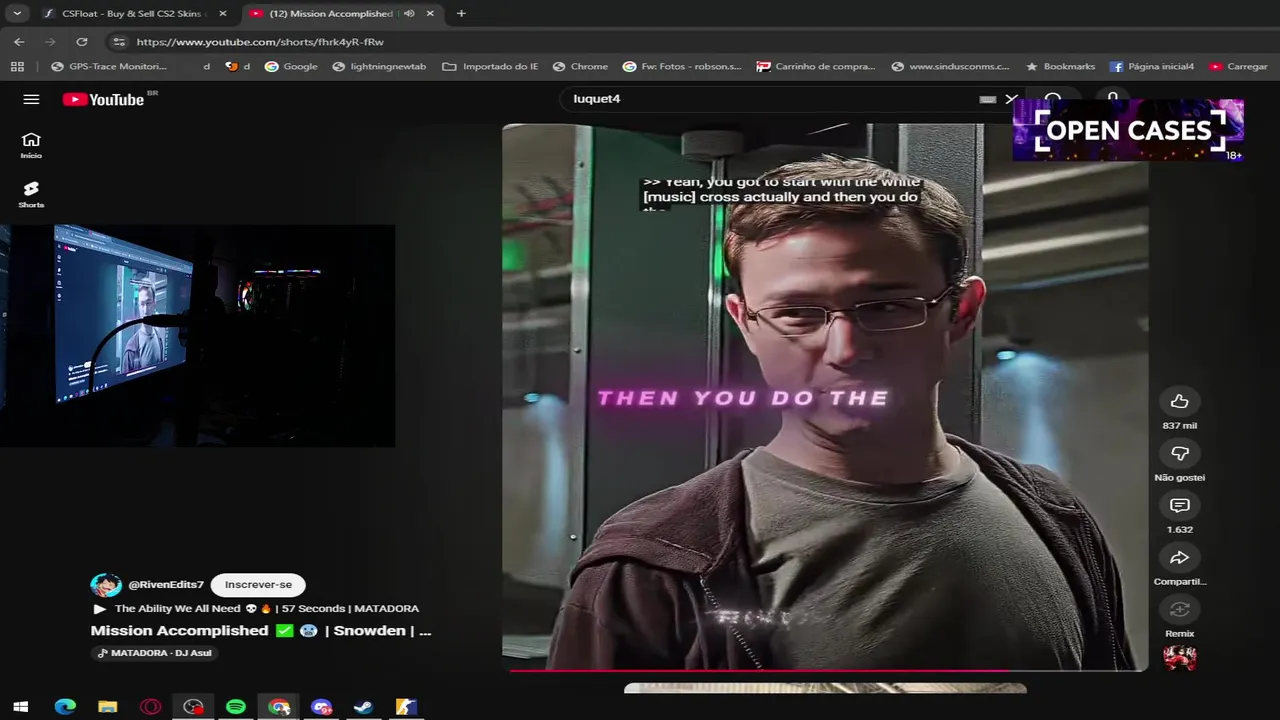Click the OPEN CASES ad banner
Screen dimensions: 1280x720
click(x=1128, y=130)
